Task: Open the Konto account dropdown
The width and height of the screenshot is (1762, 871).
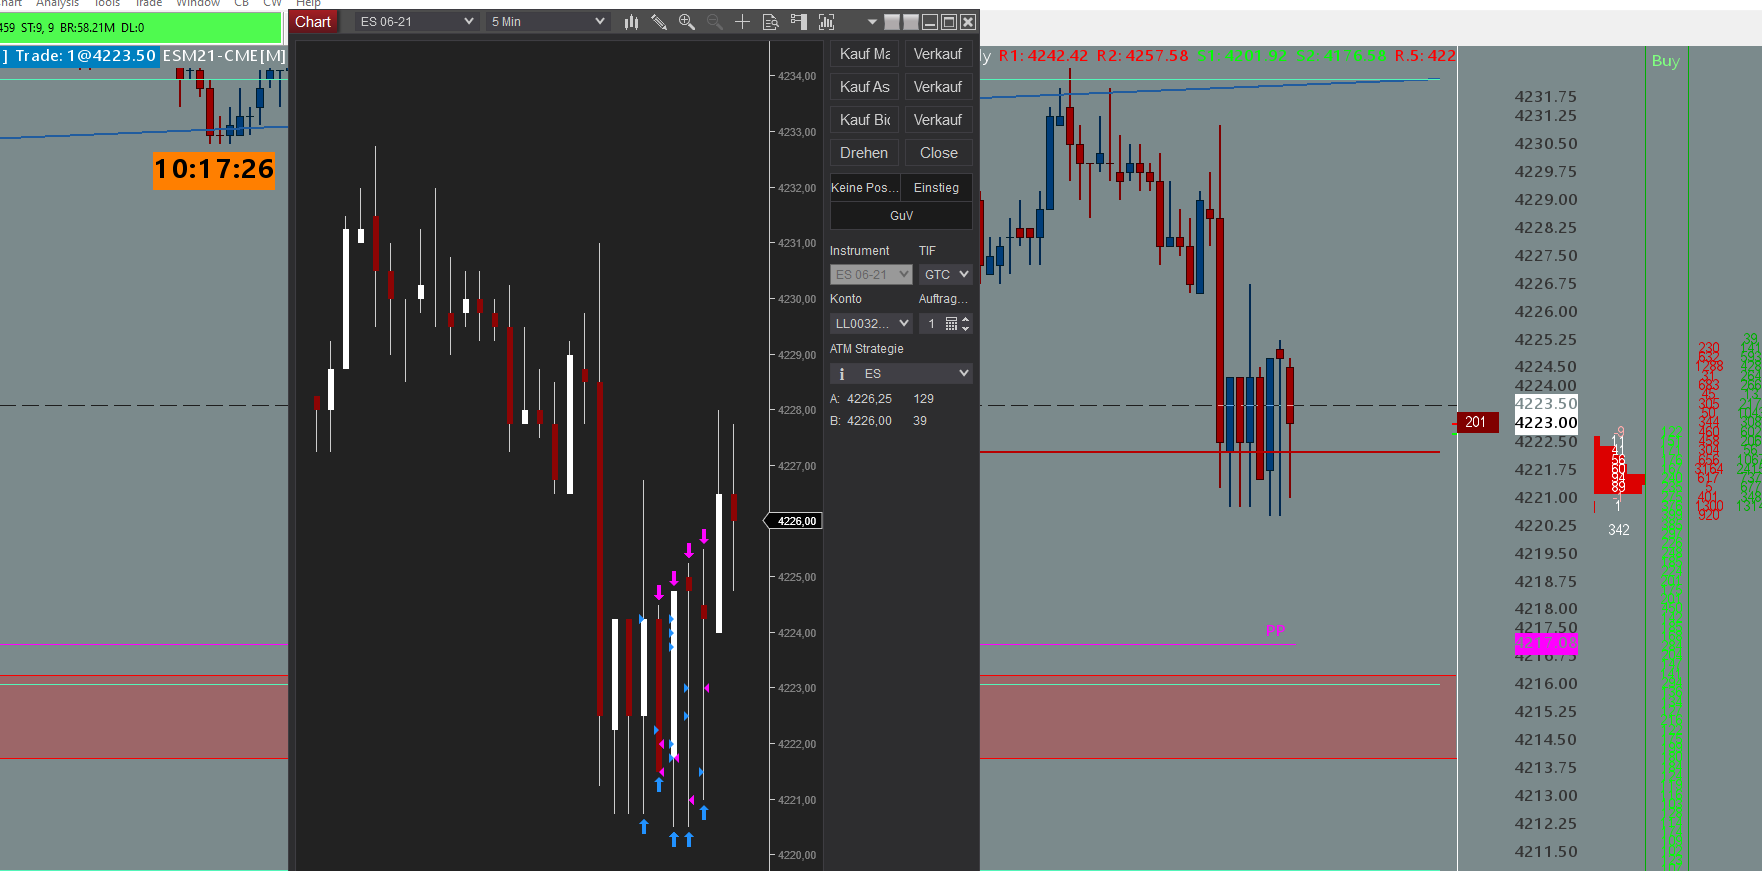Action: point(871,324)
